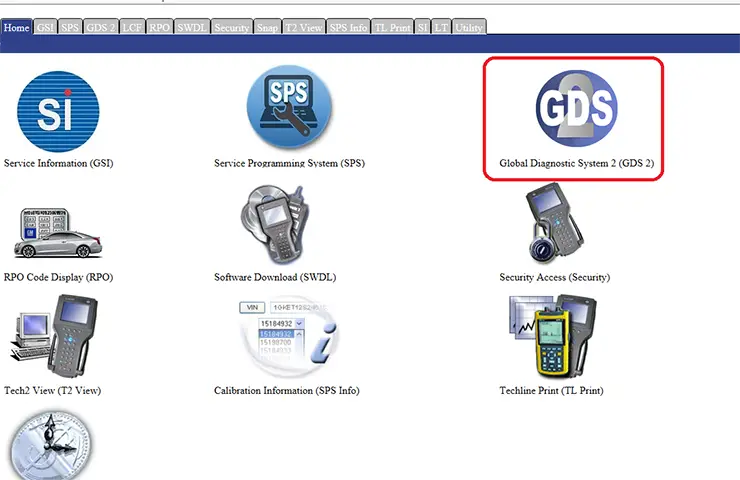Select the SPS tab
This screenshot has width=740, height=480.
click(70, 27)
